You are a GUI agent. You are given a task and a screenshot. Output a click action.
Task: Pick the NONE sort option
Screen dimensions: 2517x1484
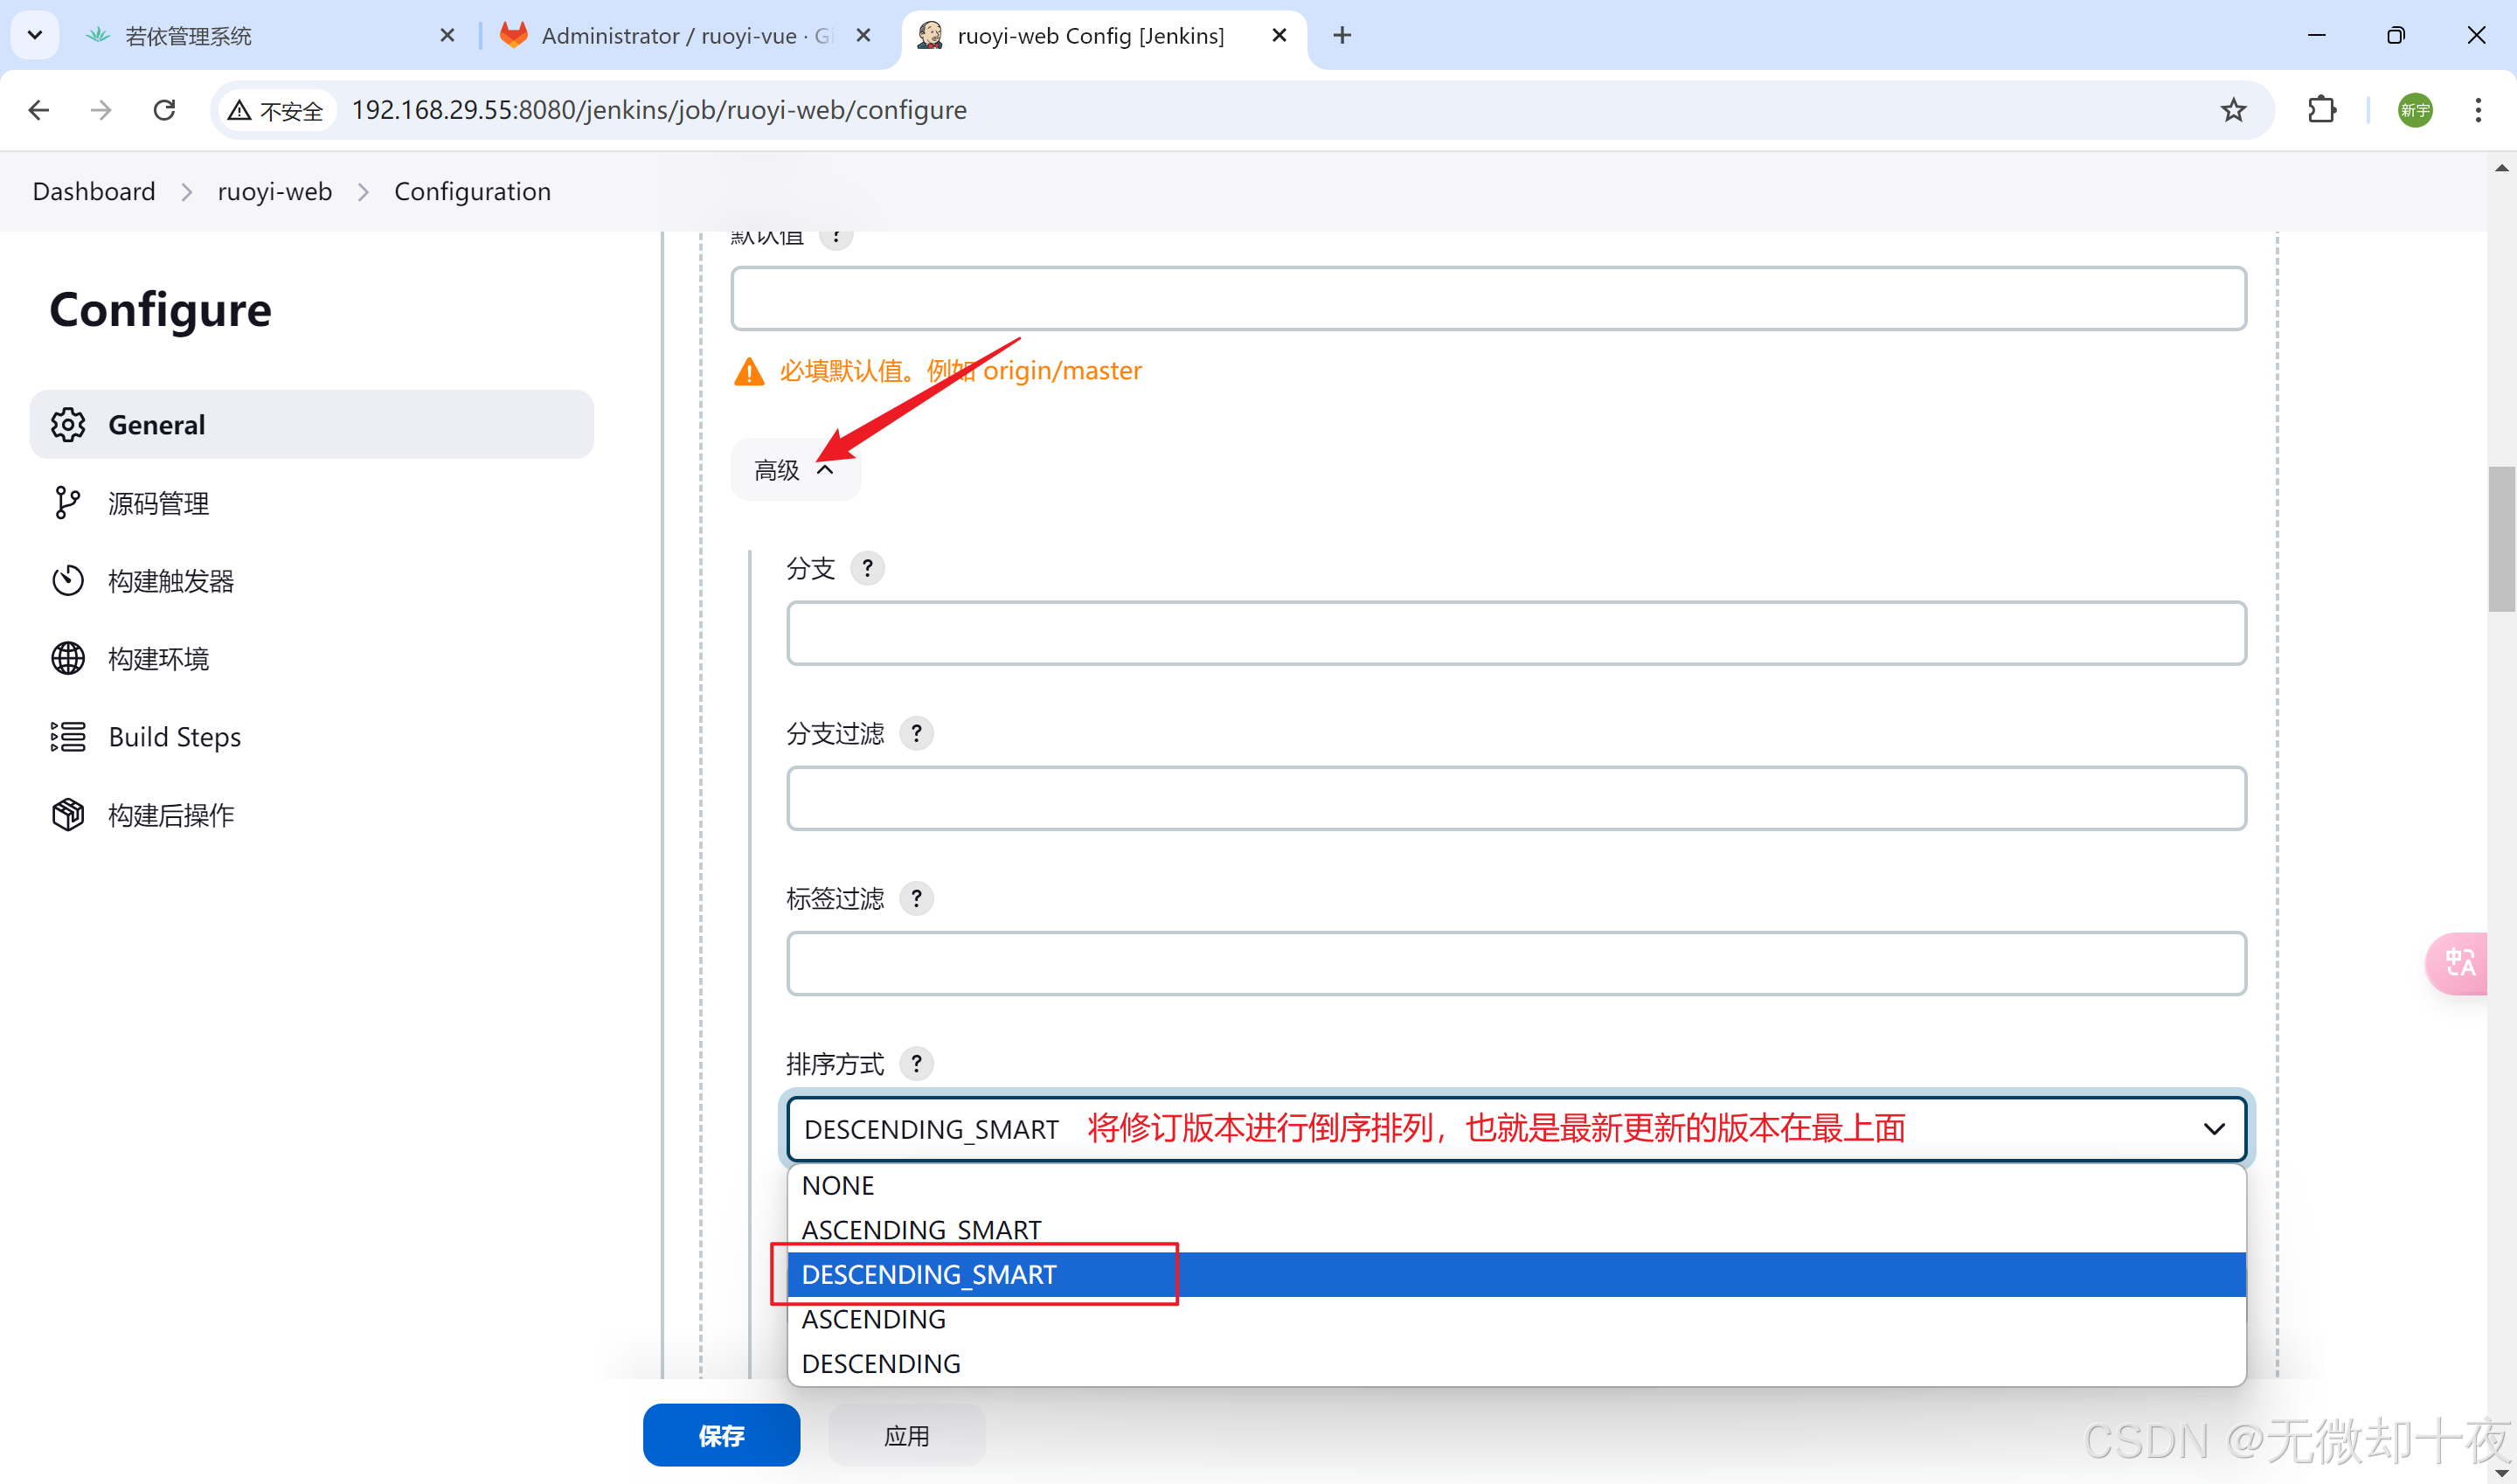coord(838,1185)
